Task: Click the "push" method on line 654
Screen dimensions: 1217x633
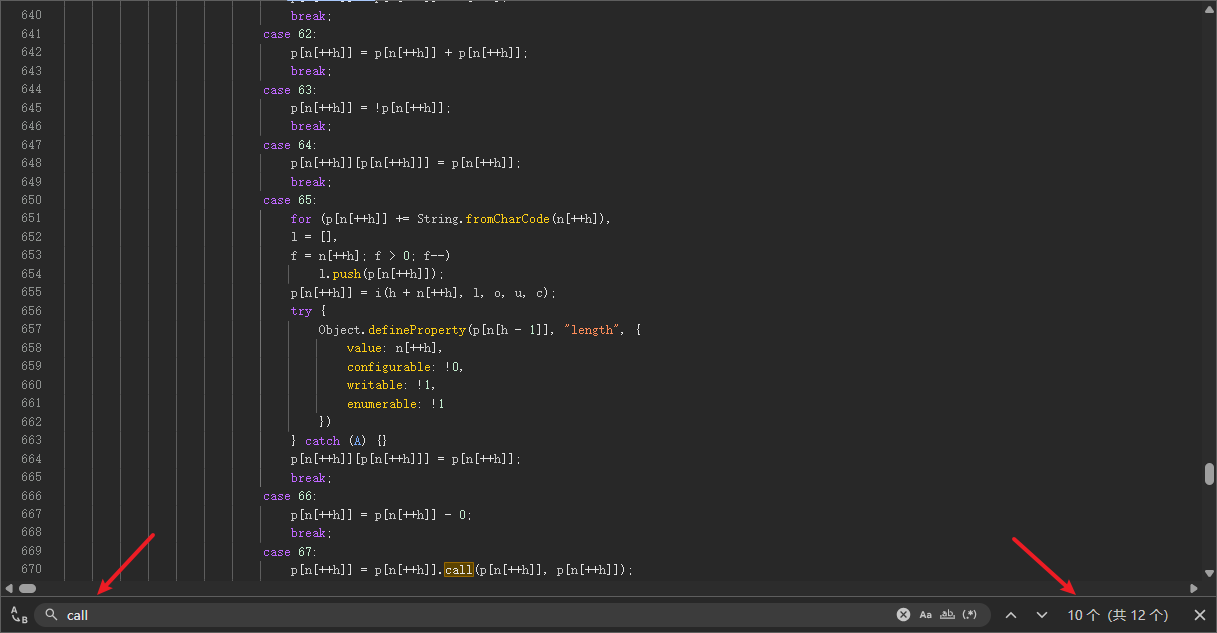Action: point(347,274)
